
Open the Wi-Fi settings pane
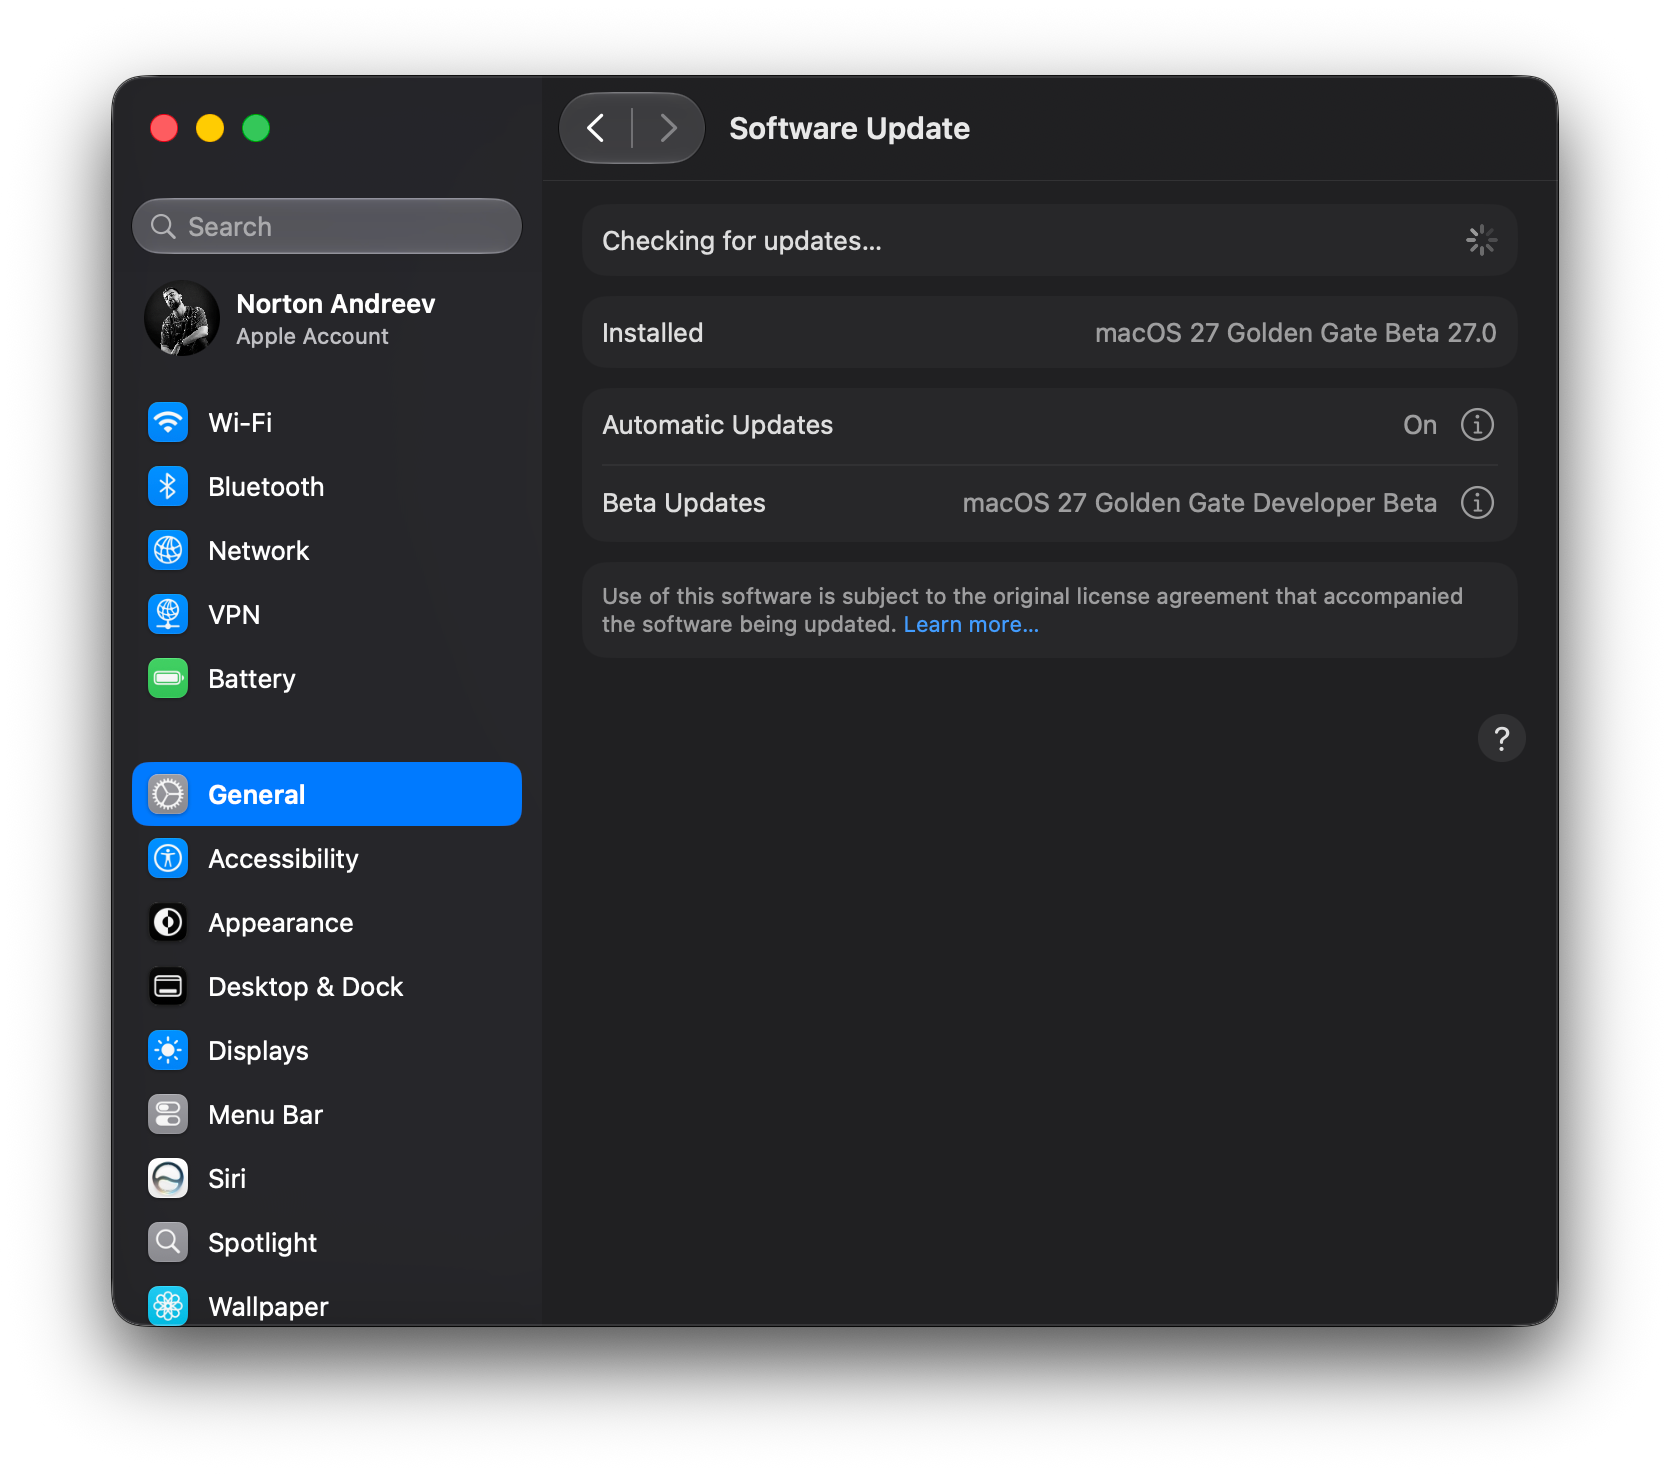click(x=327, y=422)
